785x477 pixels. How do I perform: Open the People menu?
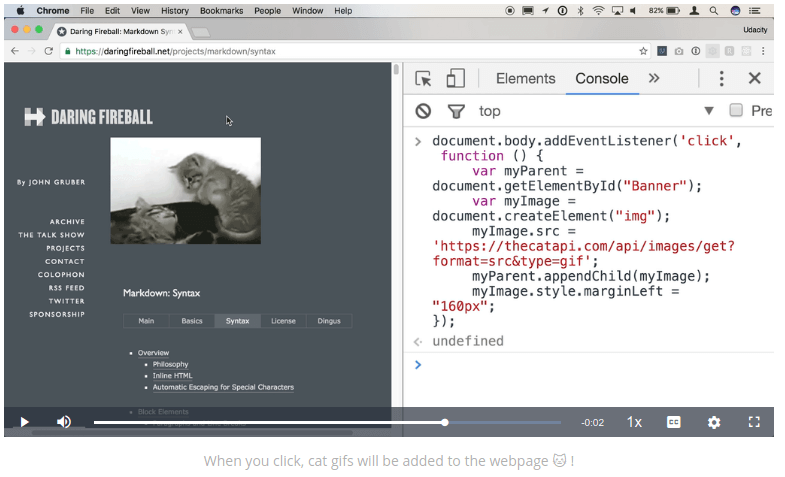pos(267,11)
